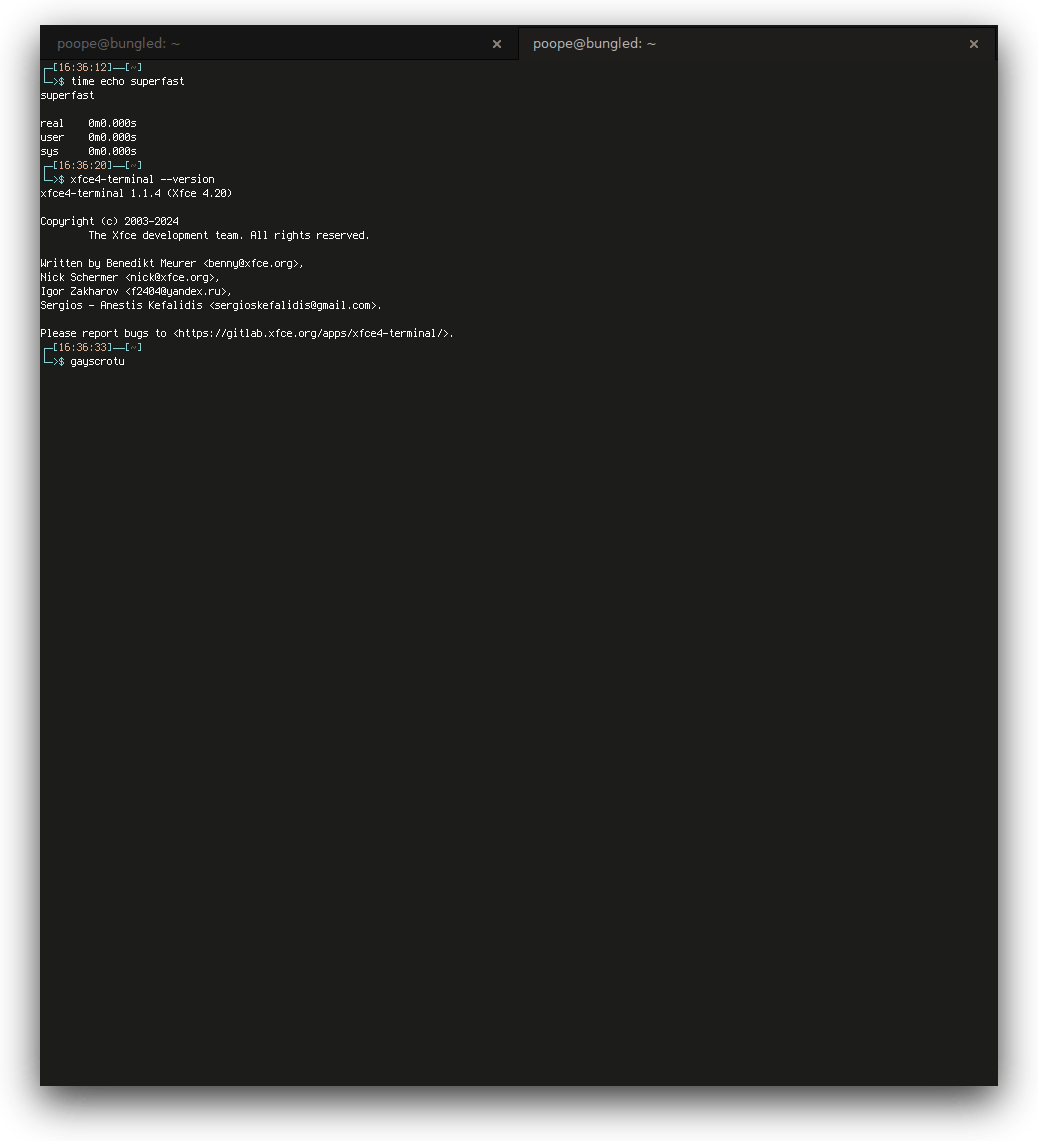Click the 'real 0m0.000s' output line
The width and height of the screenshot is (1038, 1141).
tap(89, 124)
